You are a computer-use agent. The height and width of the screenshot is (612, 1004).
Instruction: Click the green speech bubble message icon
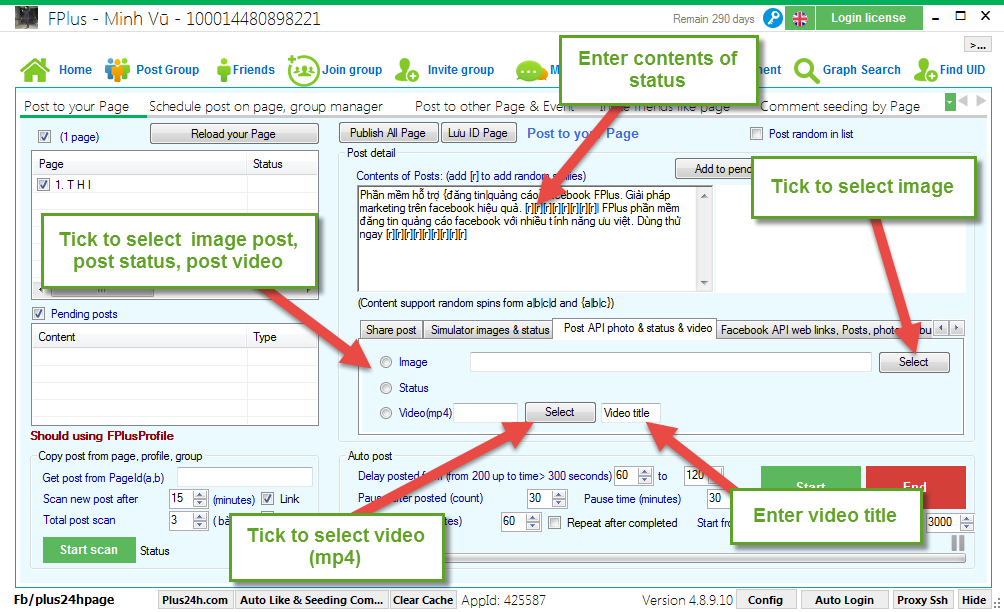point(531,71)
